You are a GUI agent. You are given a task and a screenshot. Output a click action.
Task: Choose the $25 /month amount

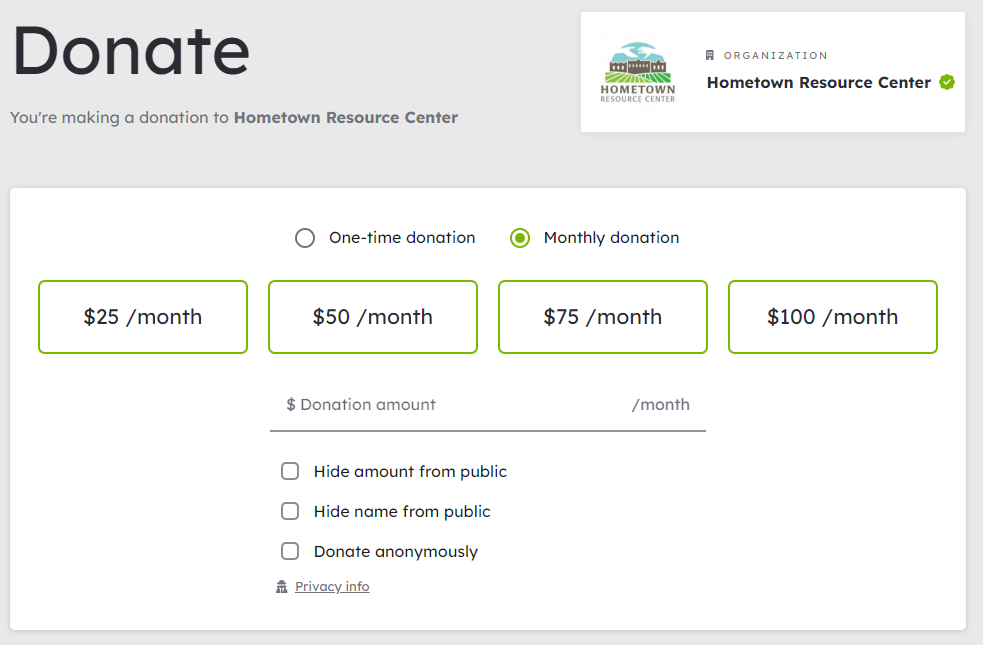(143, 317)
